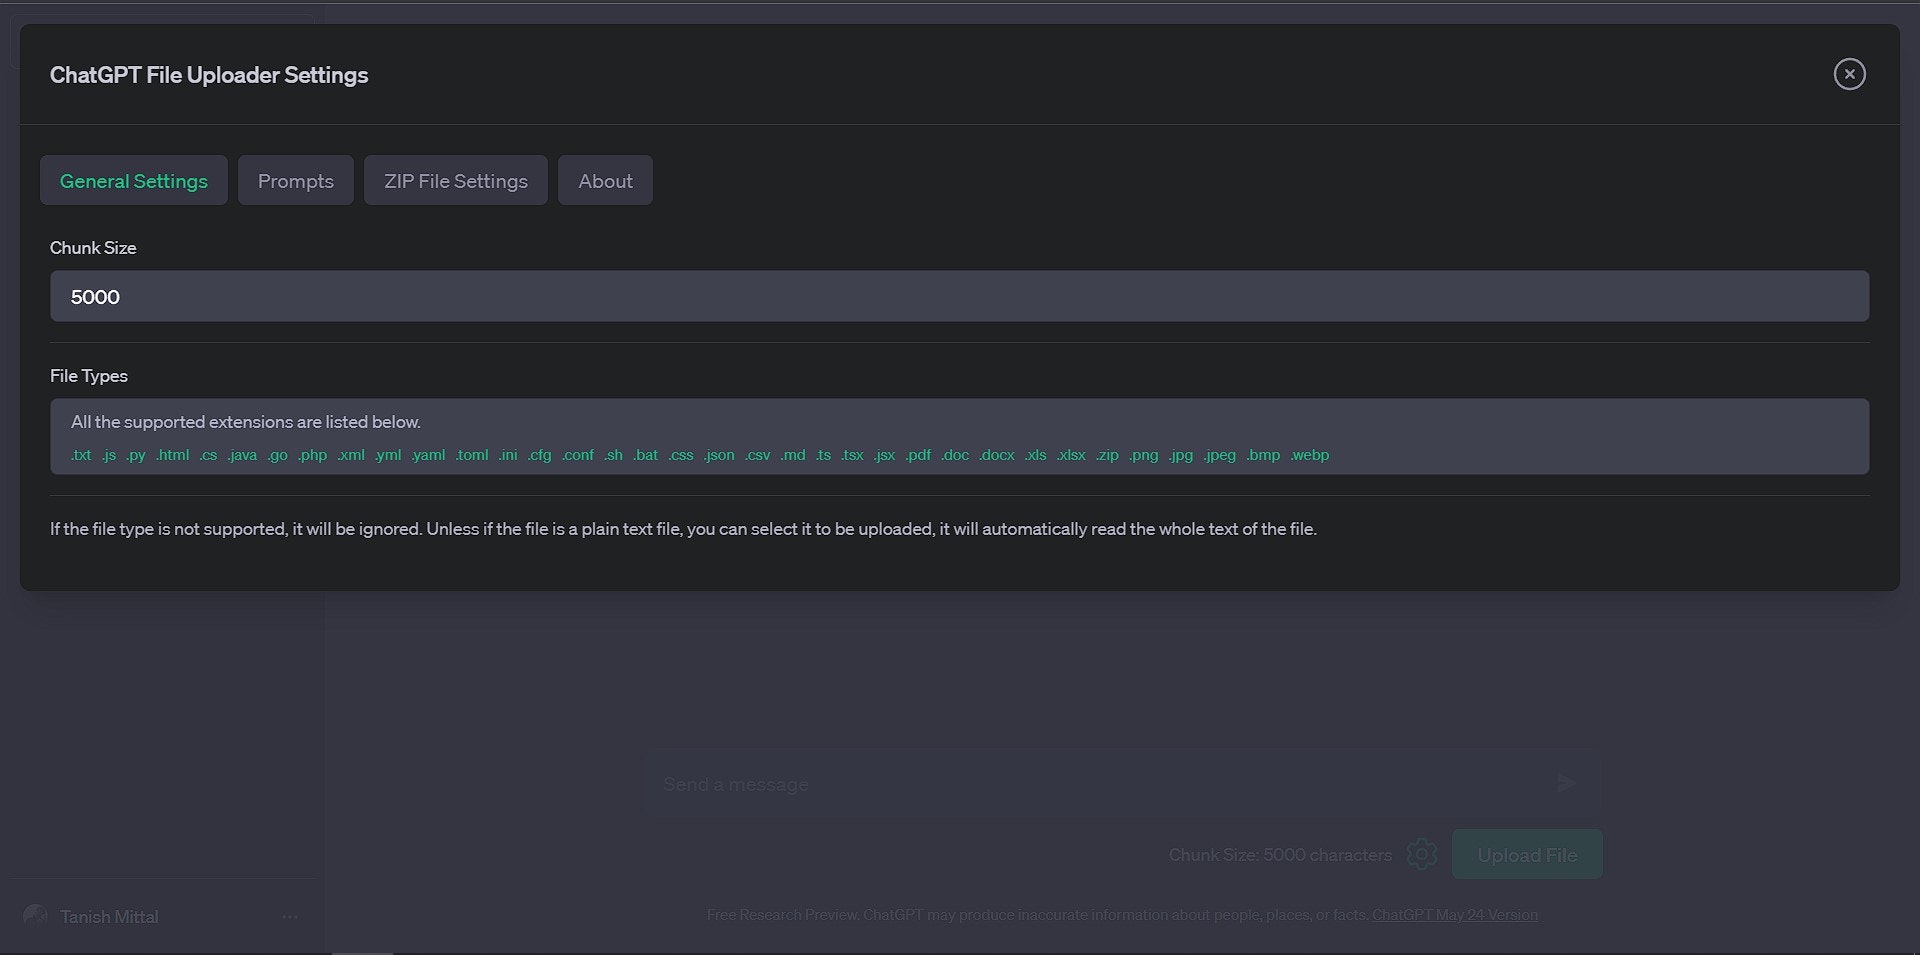Click the .bmp extension tag
This screenshot has width=1920, height=955.
pyautogui.click(x=1263, y=455)
